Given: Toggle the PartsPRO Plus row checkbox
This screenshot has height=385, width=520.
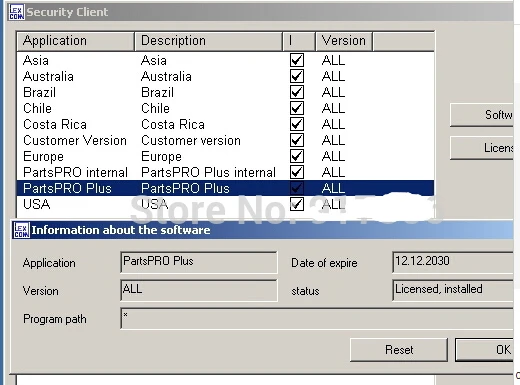Looking at the screenshot, I should (297, 188).
